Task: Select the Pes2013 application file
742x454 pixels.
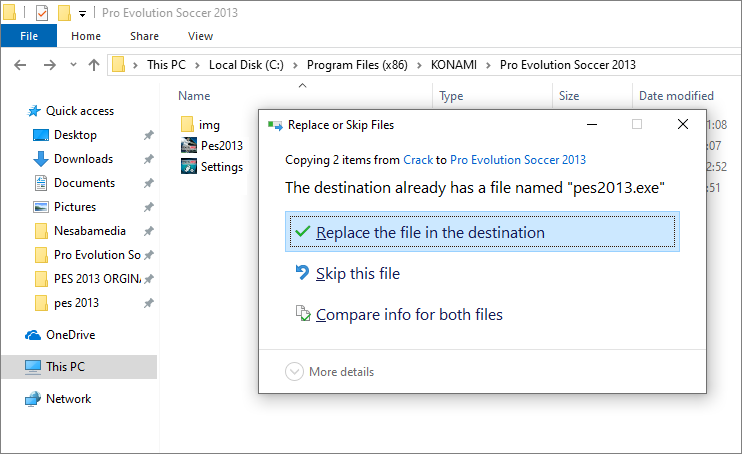Action: (212, 145)
